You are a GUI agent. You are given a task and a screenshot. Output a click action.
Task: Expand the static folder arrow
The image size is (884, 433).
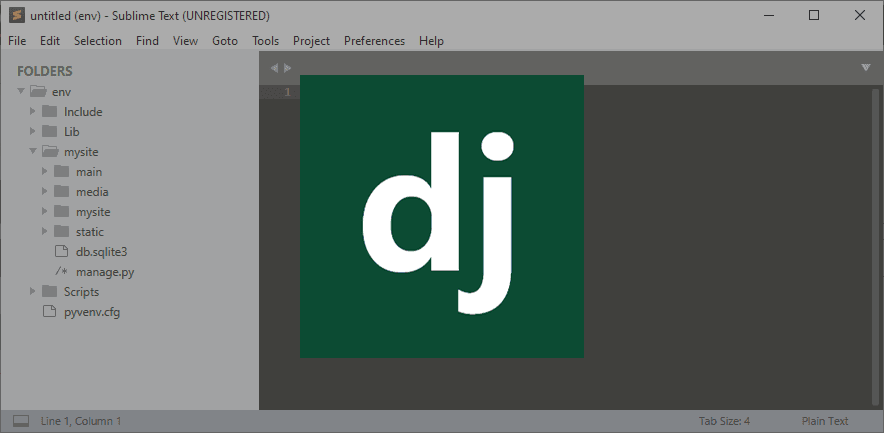(45, 232)
